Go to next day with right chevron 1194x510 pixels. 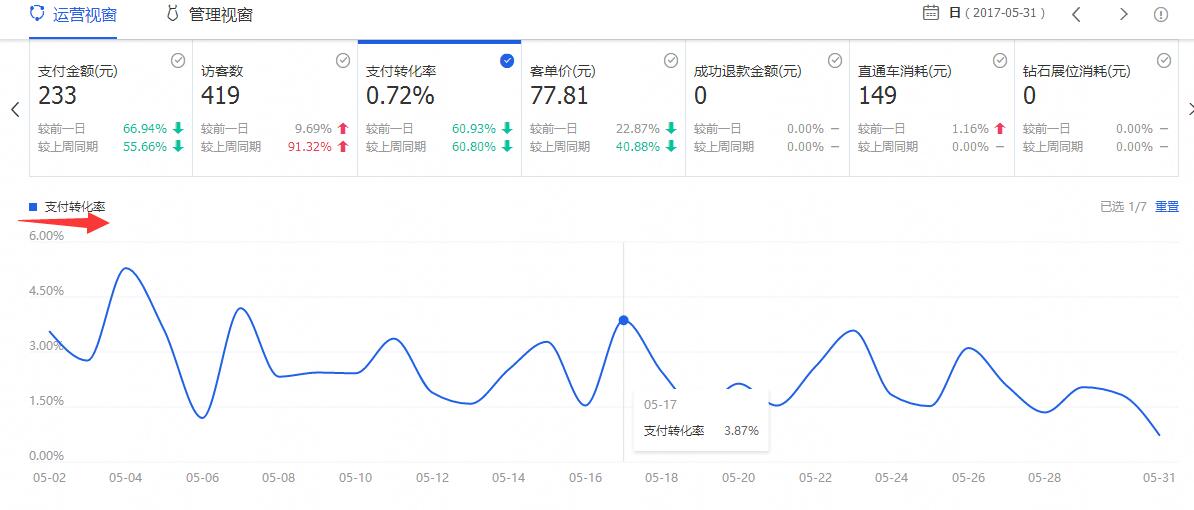pyautogui.click(x=1123, y=14)
